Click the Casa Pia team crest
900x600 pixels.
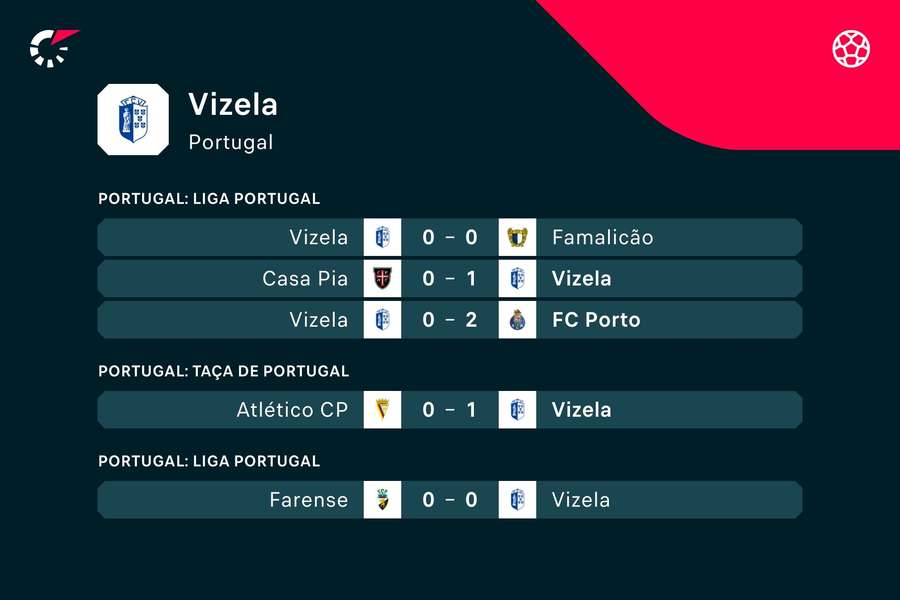pyautogui.click(x=382, y=278)
